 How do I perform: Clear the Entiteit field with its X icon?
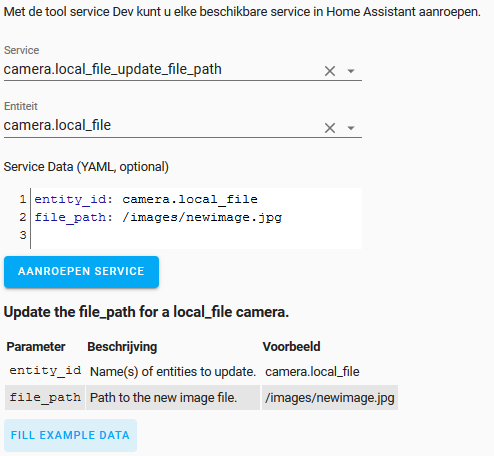click(x=330, y=128)
